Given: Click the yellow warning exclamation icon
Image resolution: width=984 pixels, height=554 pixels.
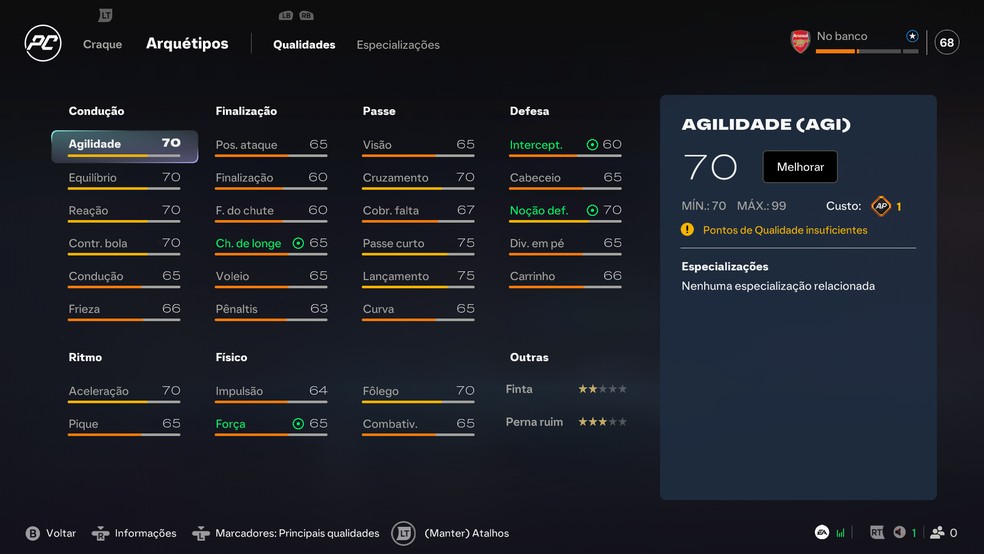Looking at the screenshot, I should click(687, 230).
